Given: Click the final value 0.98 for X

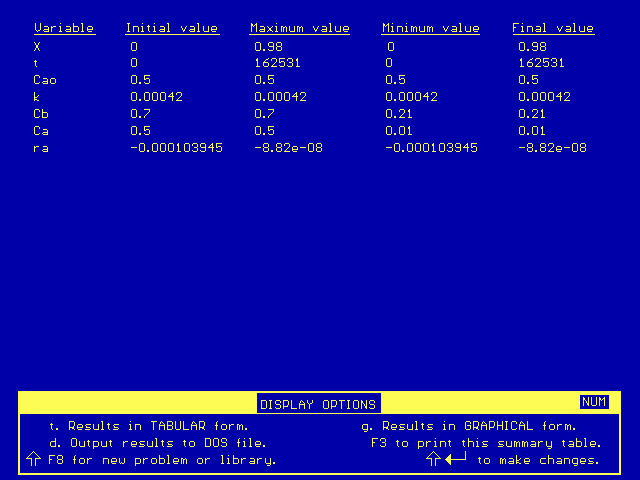Looking at the screenshot, I should 532,46.
